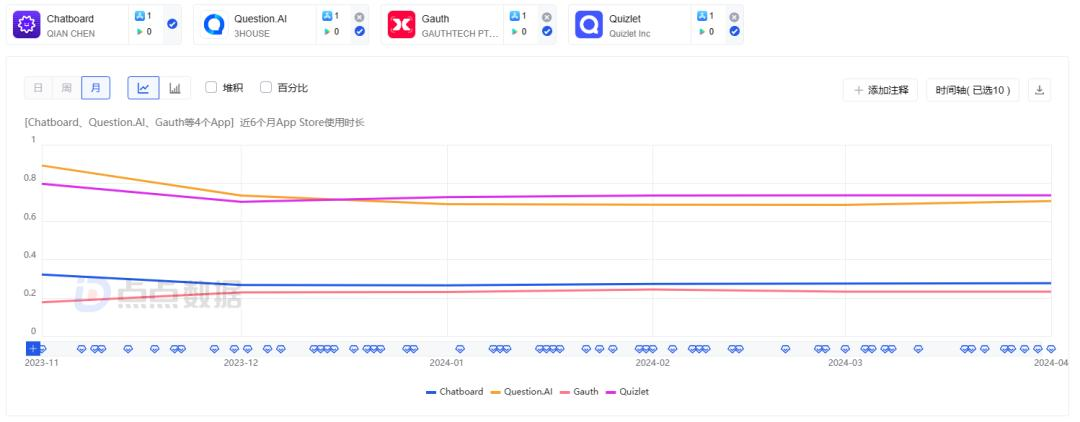Click the App Store icon on Question.AI card
Image resolution: width=1080 pixels, height=422 pixels.
(327, 16)
